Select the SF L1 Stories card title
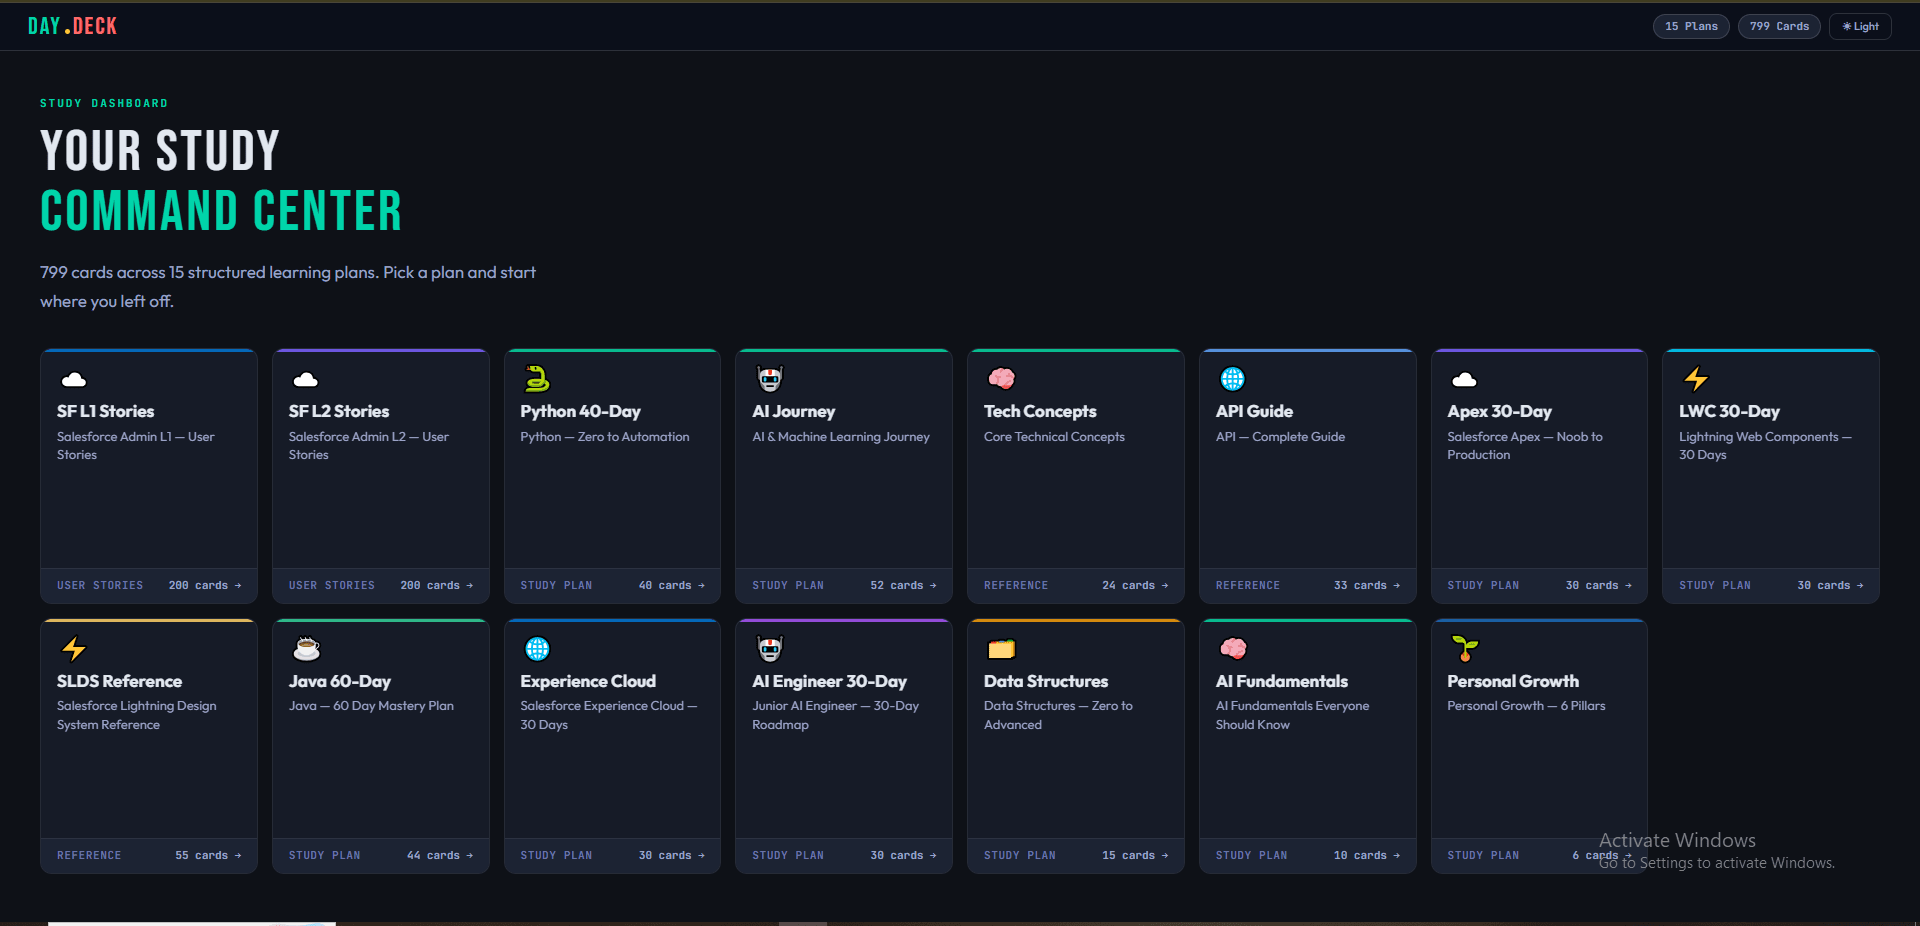Image resolution: width=1920 pixels, height=926 pixels. [105, 411]
